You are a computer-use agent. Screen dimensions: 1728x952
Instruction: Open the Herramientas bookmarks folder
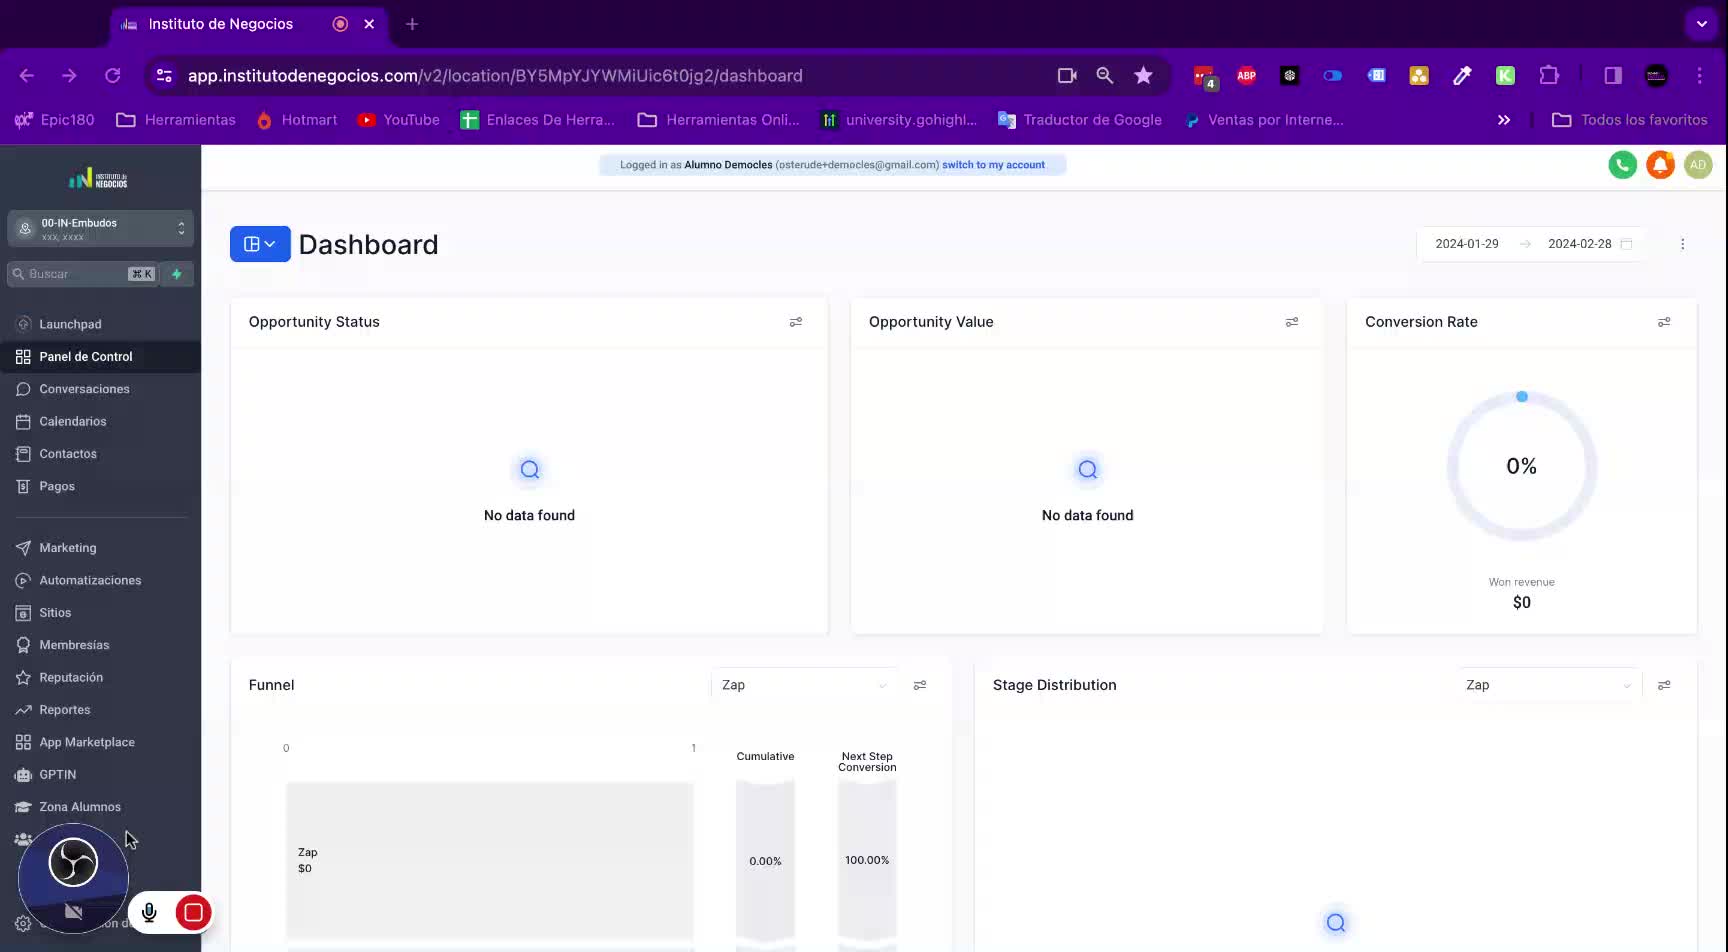click(176, 120)
